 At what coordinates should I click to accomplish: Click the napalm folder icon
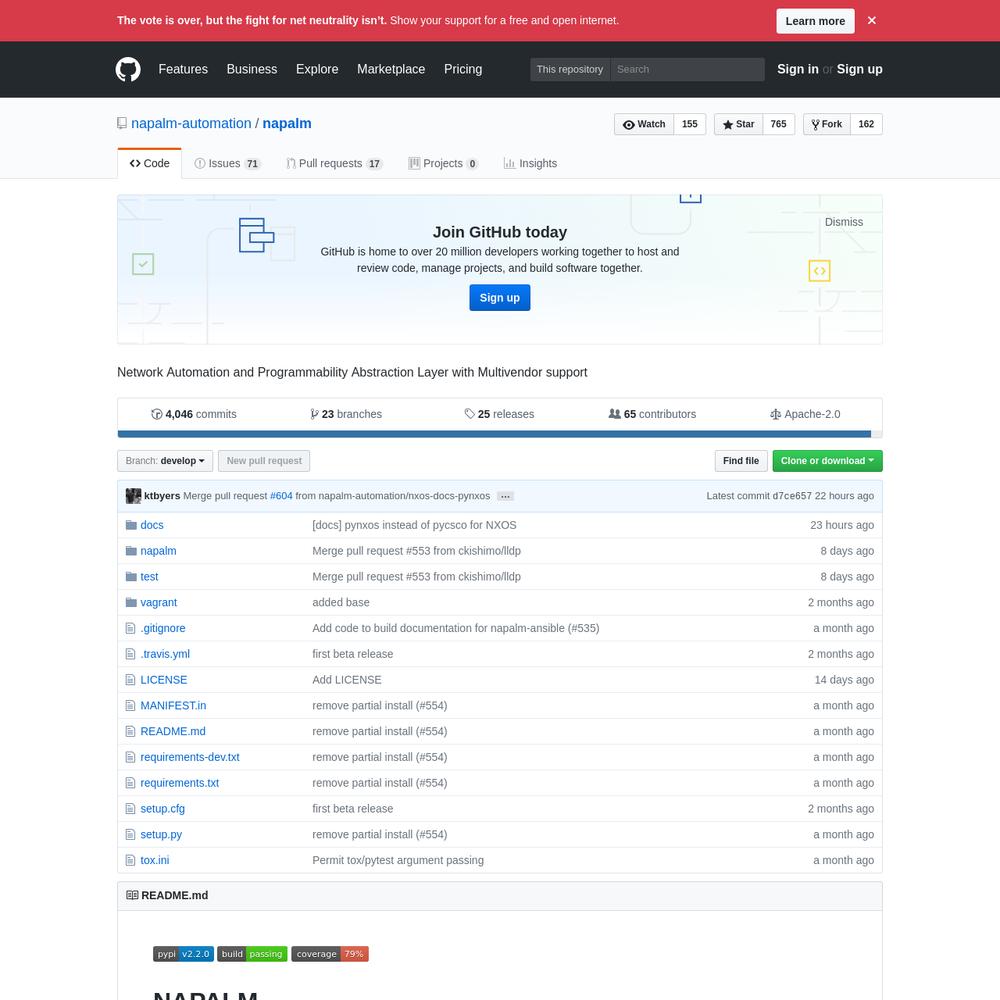coord(131,551)
